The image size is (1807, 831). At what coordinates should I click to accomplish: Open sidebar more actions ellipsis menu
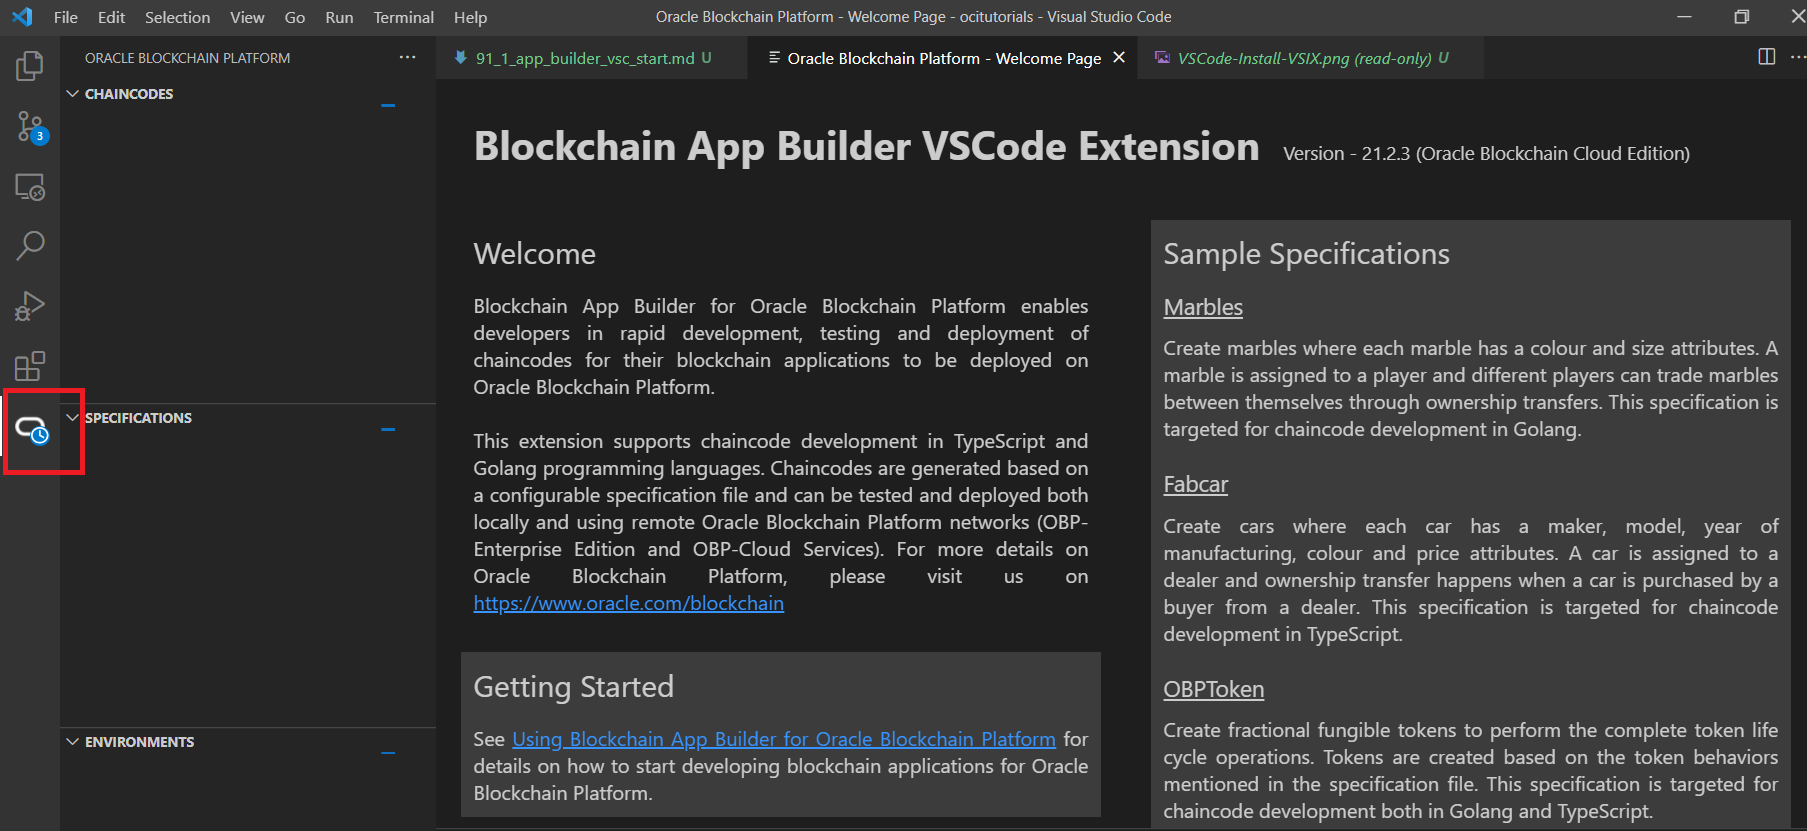(x=407, y=58)
